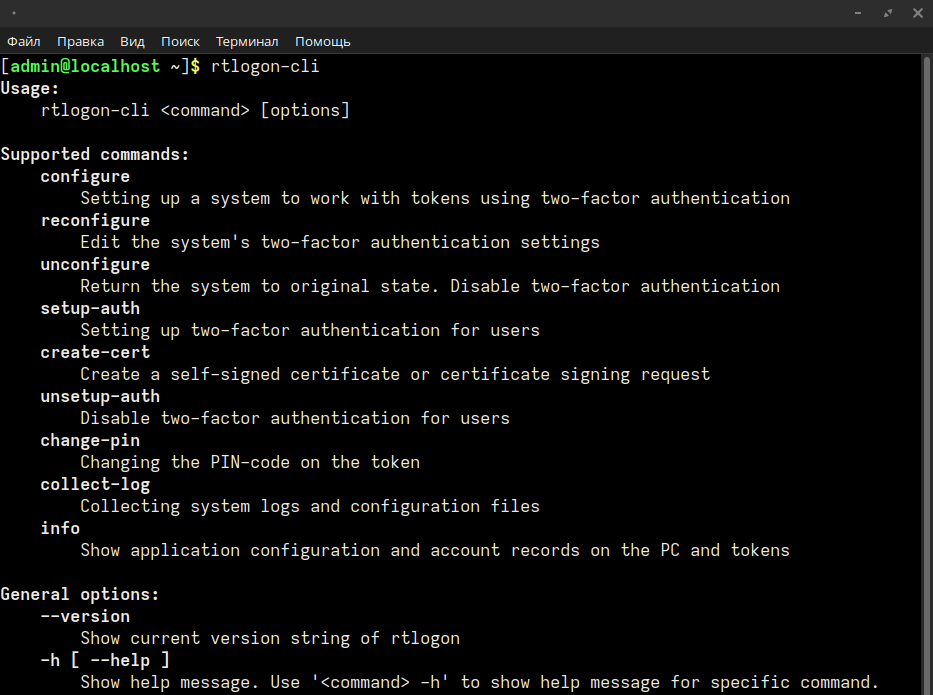Close the terminal window

[x=916, y=13]
